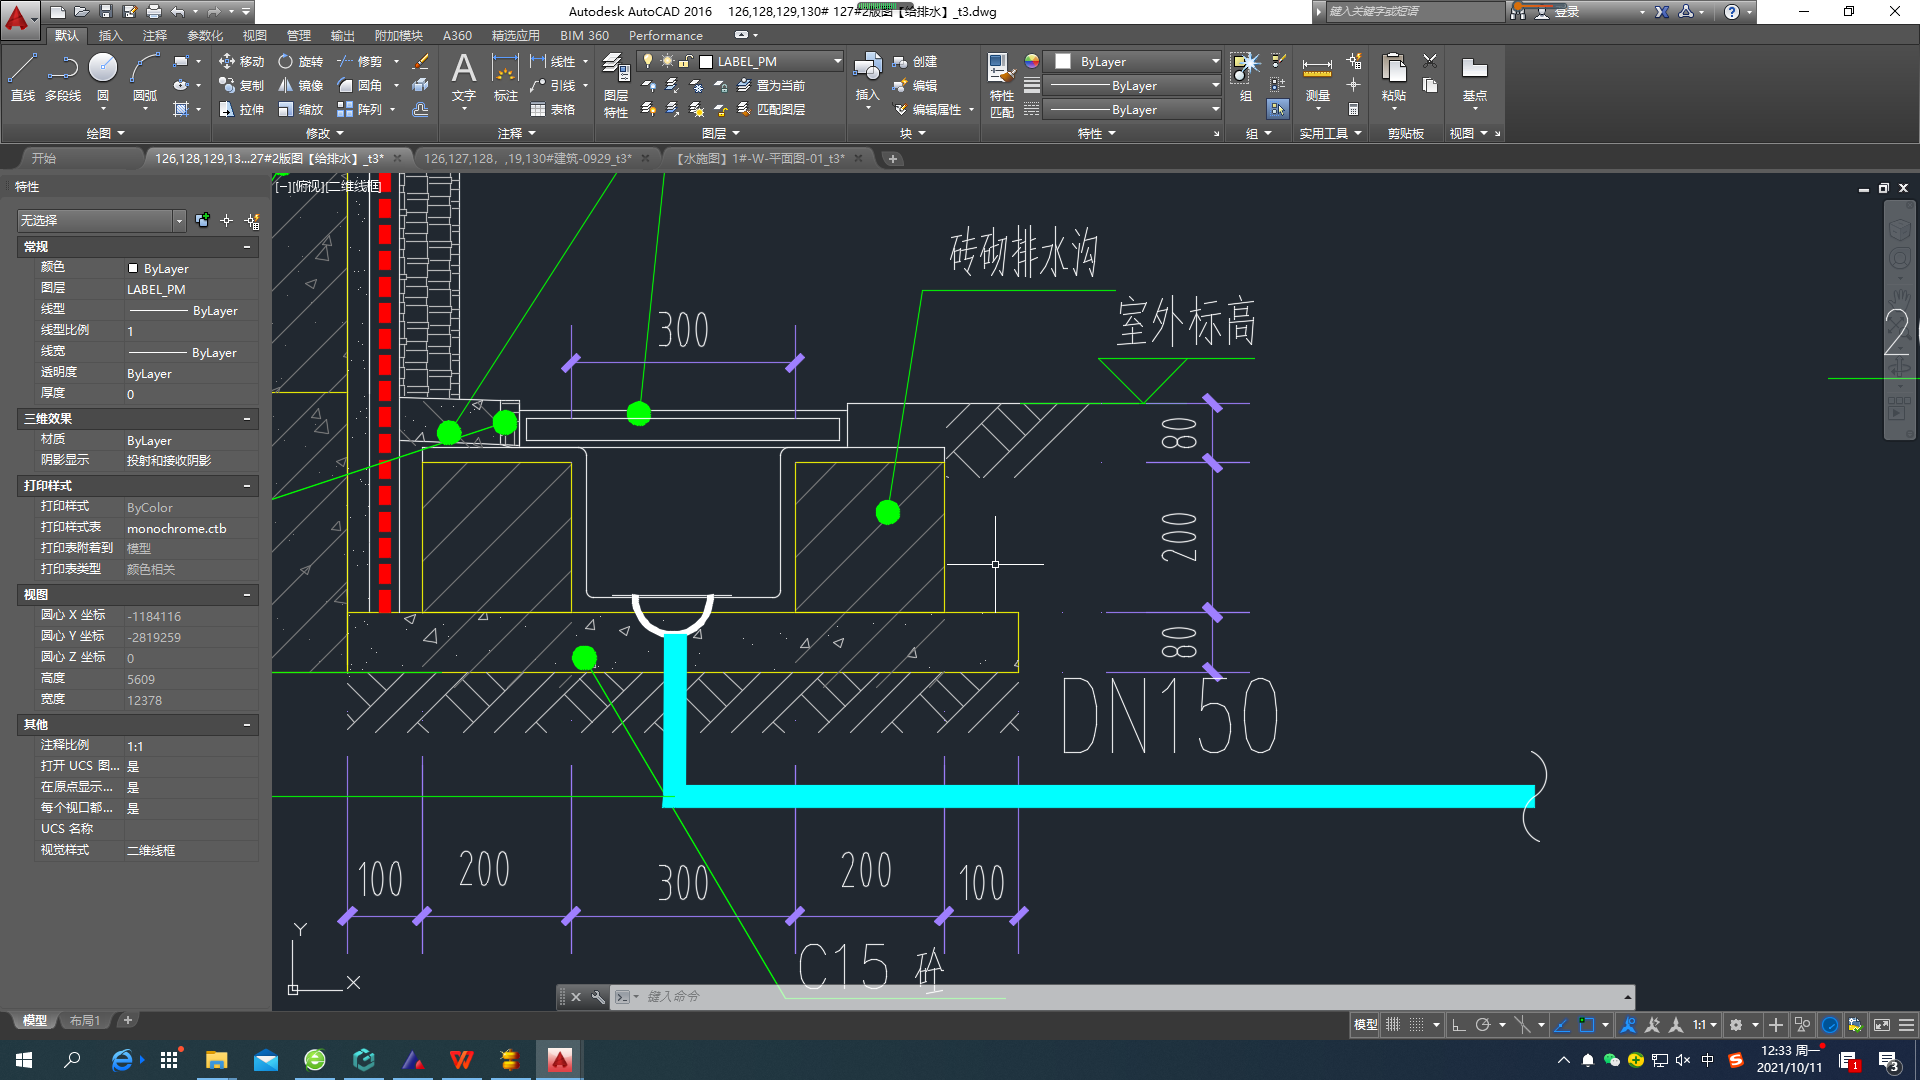This screenshot has height=1080, width=1920.
Task: Collapse the 打印样式 properties section
Action: point(247,486)
